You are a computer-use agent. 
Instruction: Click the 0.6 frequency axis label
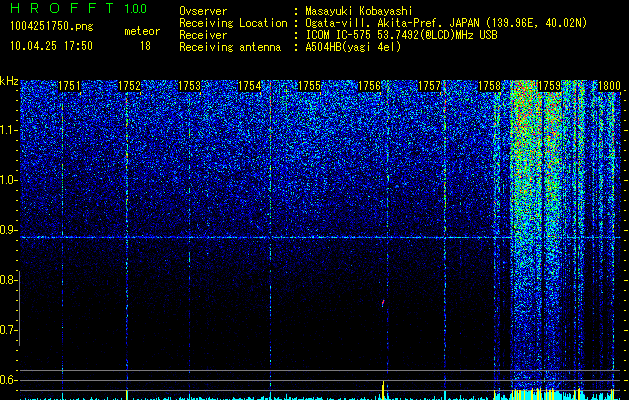[8, 380]
